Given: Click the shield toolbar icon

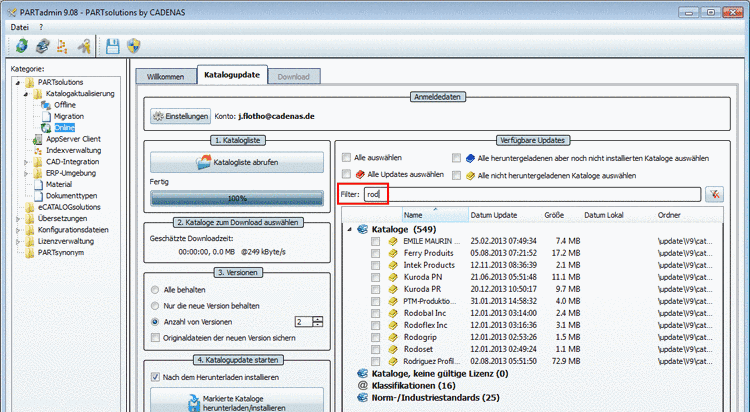Looking at the screenshot, I should (x=133, y=46).
